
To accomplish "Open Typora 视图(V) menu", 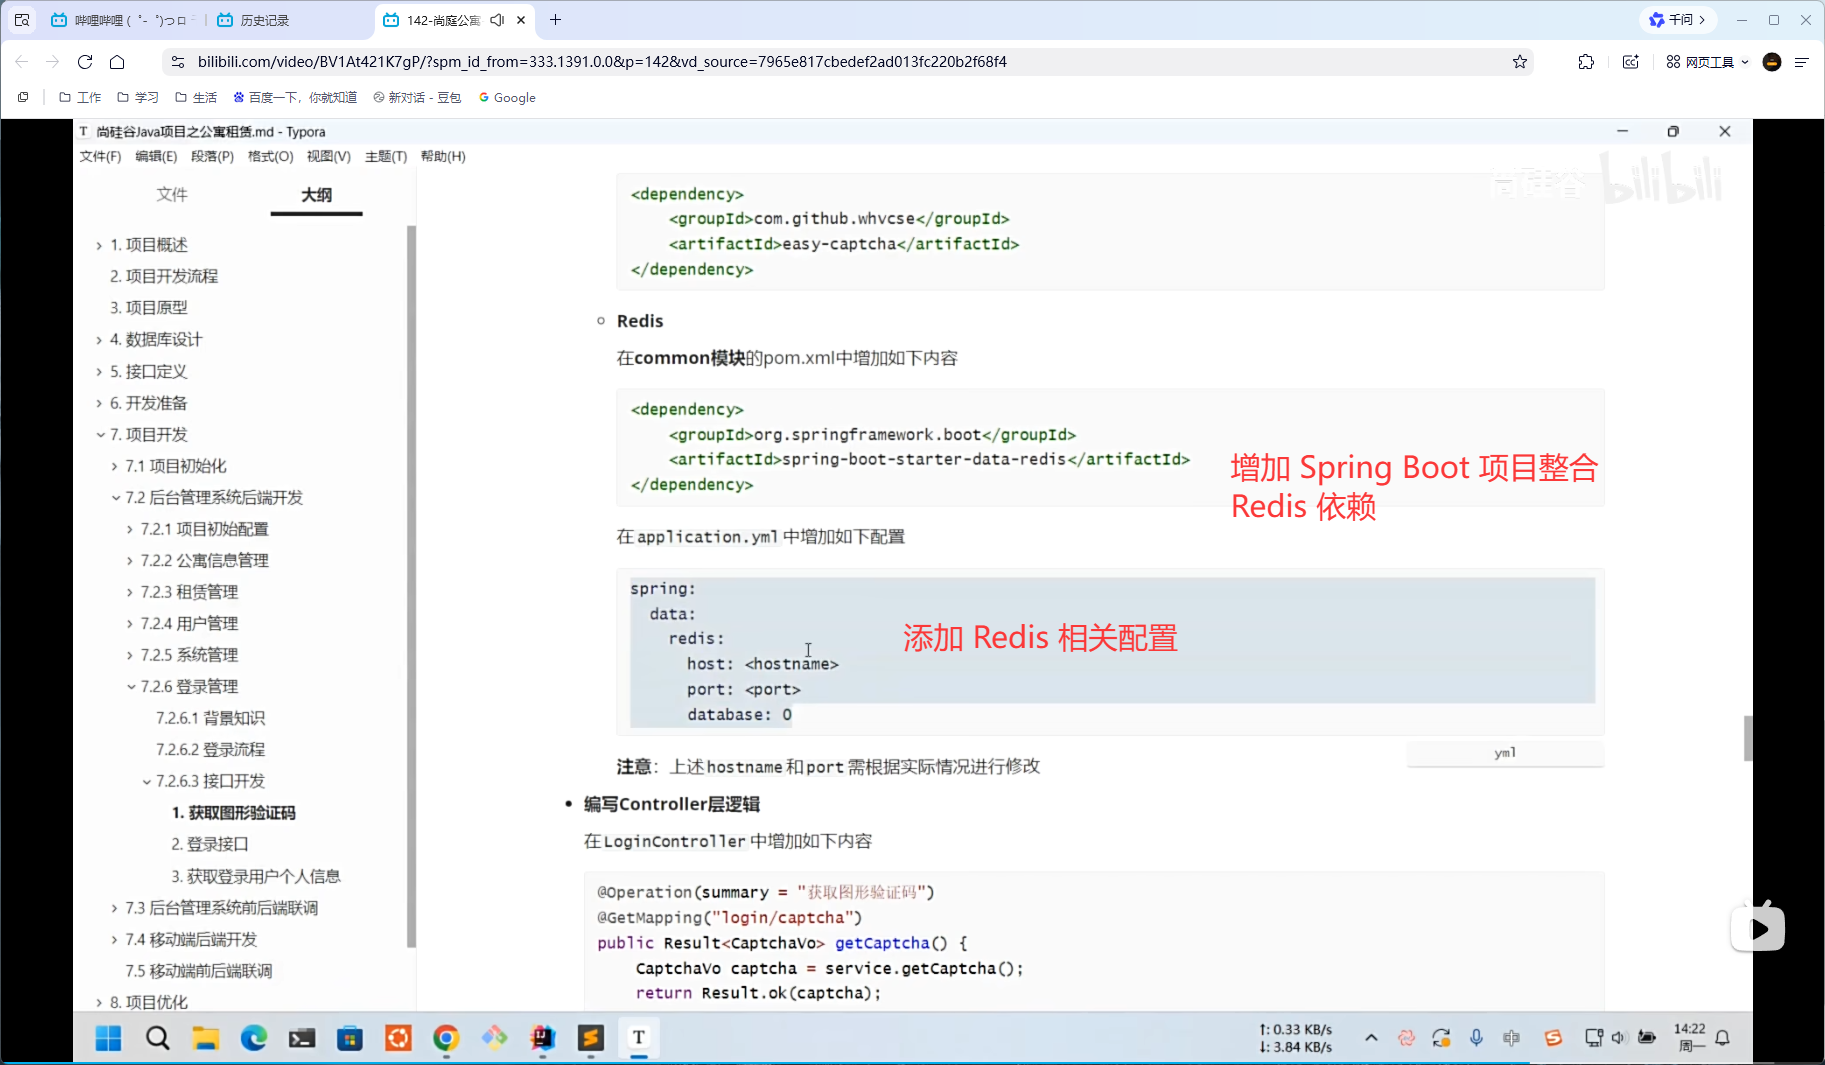I will point(328,156).
